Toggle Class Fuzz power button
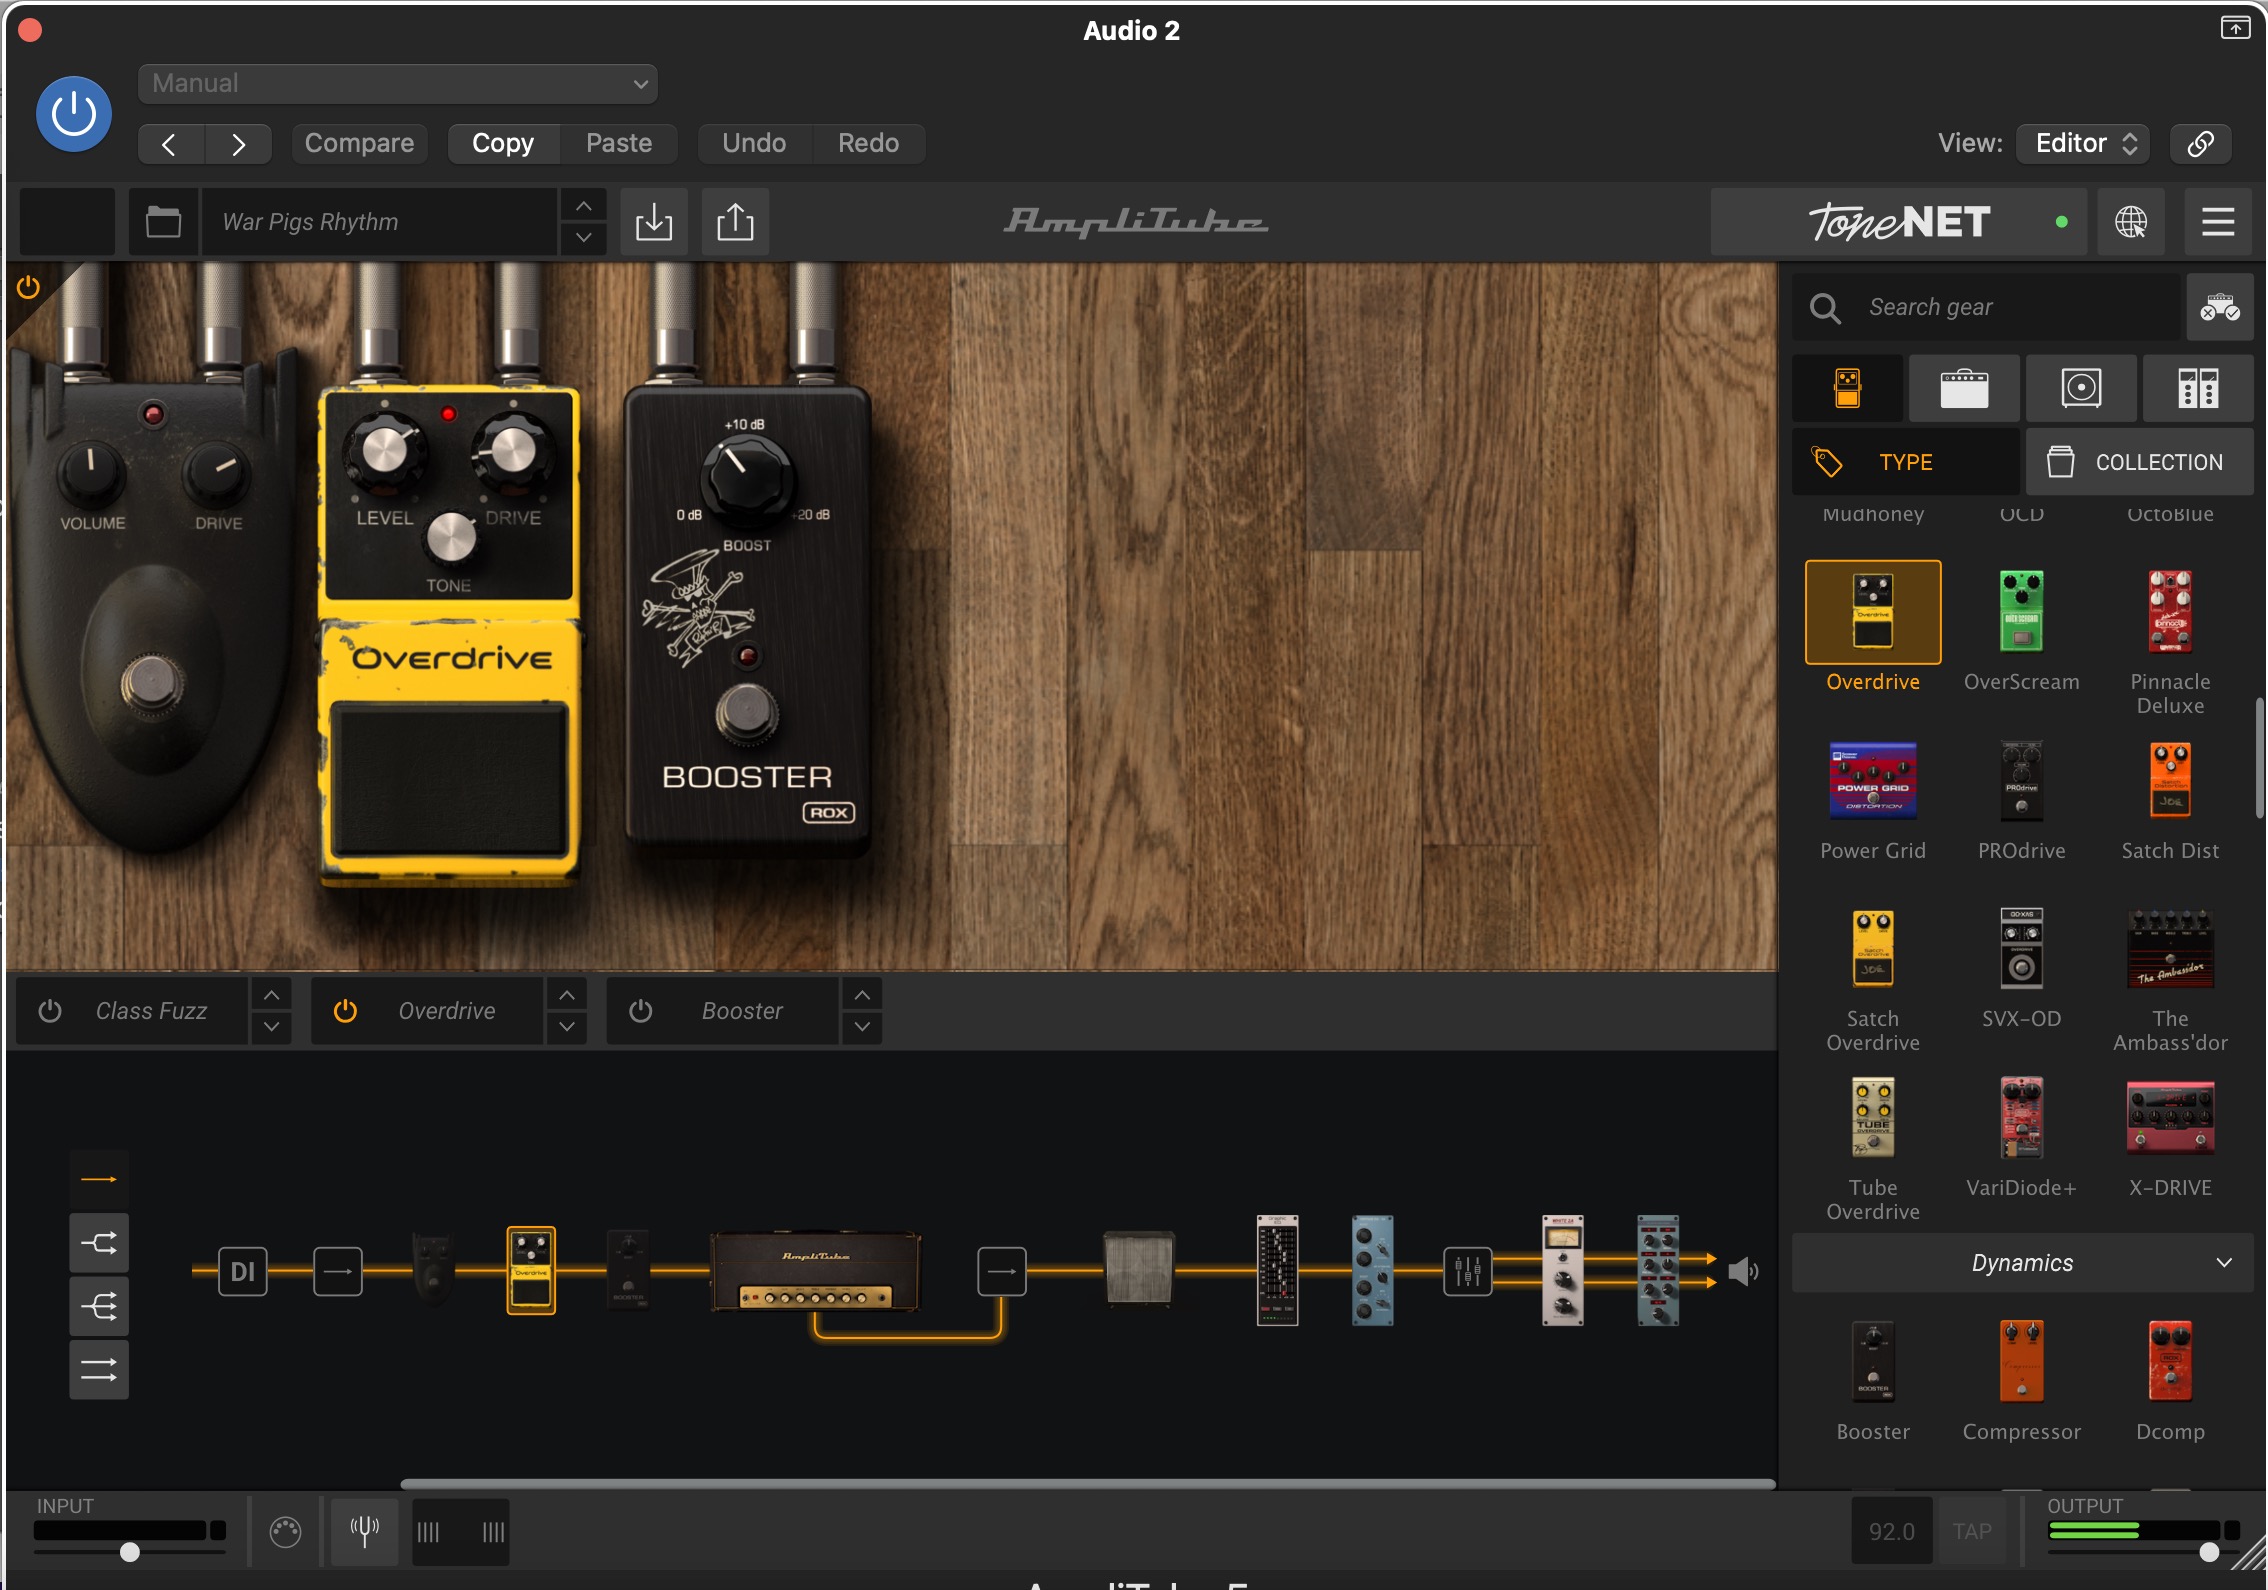Screen dimensions: 2268x1590 point(50,1011)
